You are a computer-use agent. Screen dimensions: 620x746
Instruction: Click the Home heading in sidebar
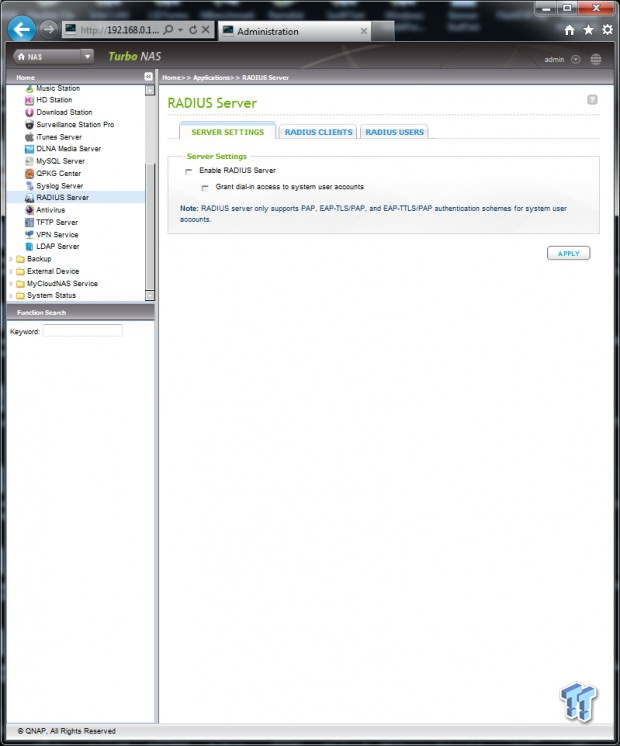click(25, 77)
